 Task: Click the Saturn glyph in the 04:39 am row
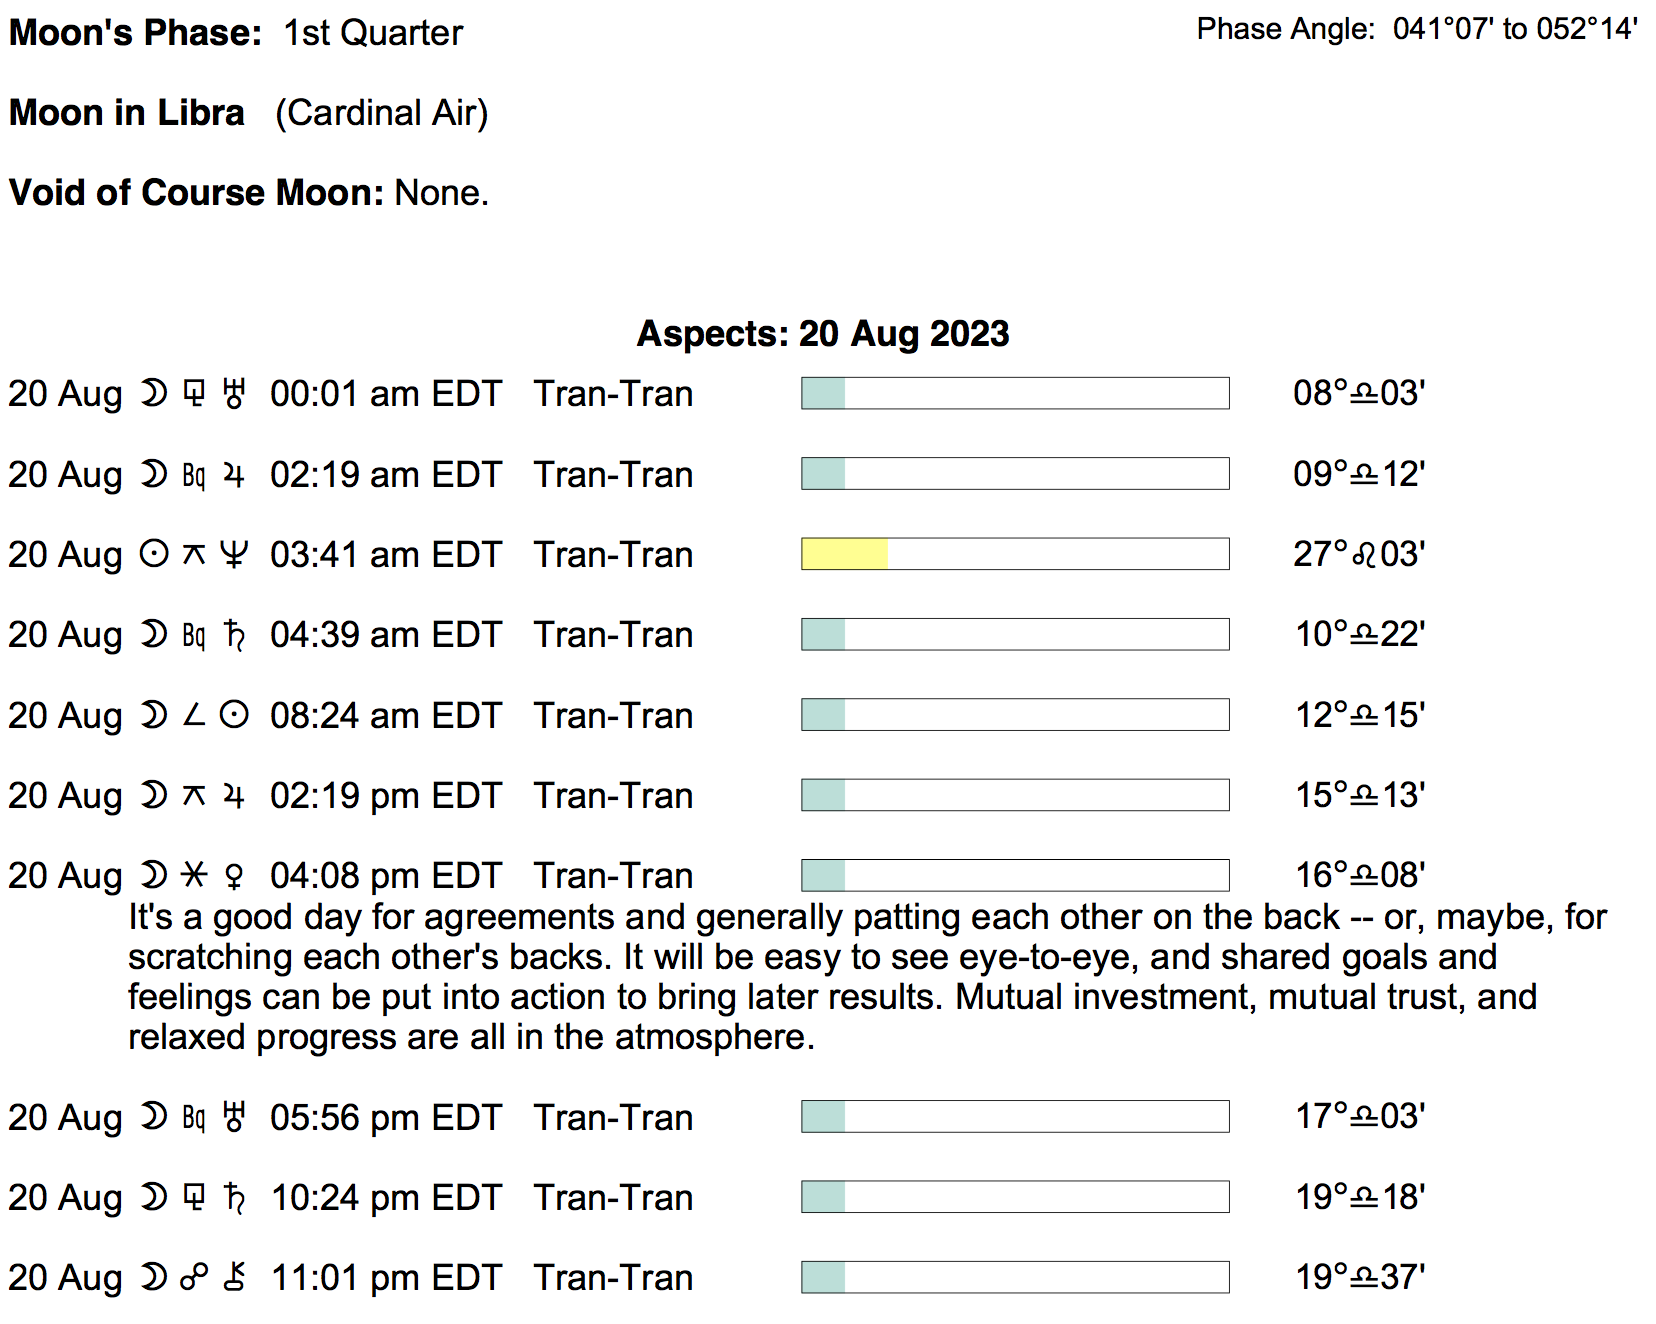[x=234, y=635]
